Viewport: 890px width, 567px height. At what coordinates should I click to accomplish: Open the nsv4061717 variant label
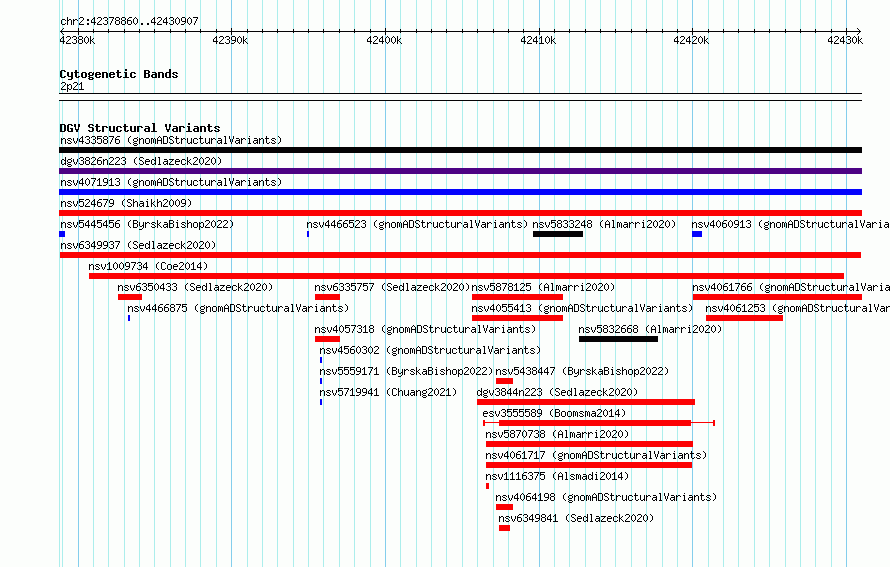(596, 455)
